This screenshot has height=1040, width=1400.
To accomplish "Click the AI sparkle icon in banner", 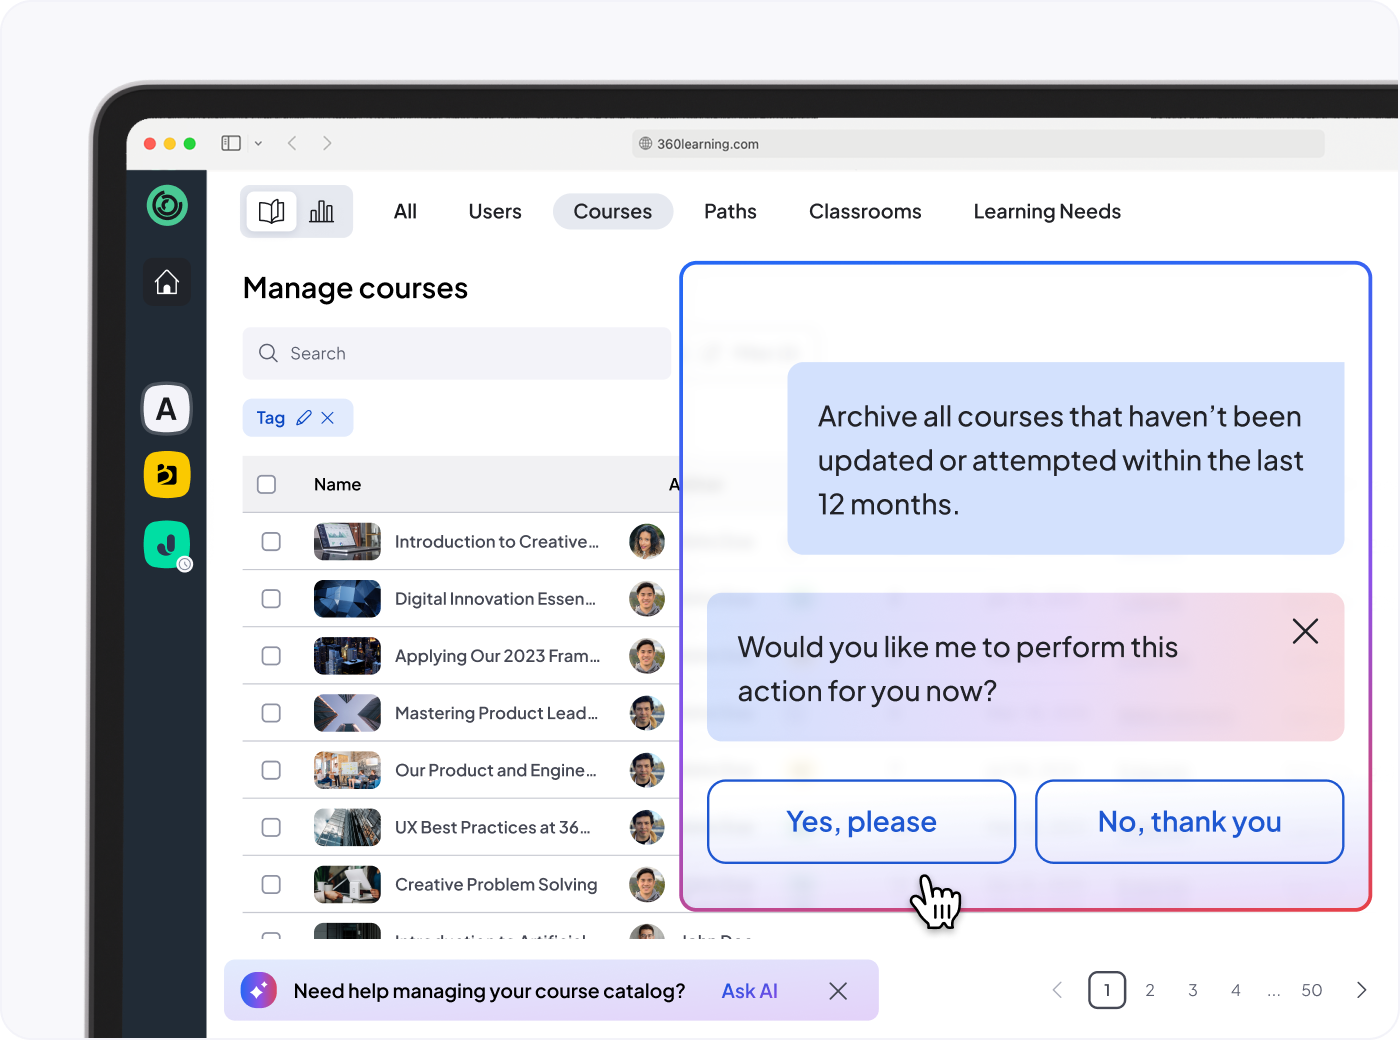I will tap(259, 990).
